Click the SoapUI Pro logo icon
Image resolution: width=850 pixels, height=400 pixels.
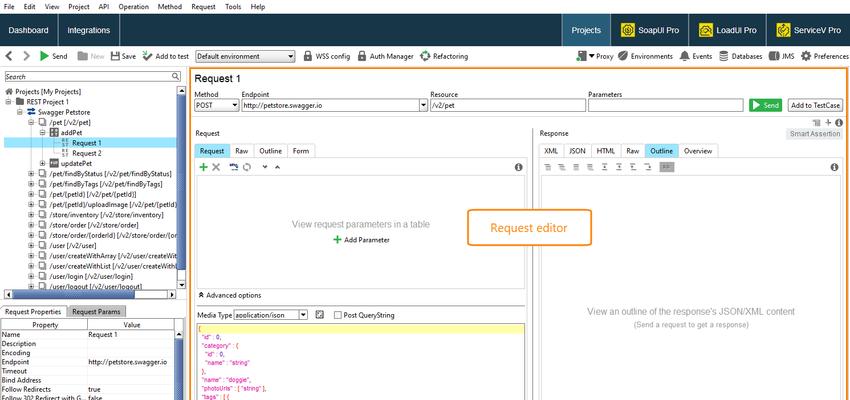(x=628, y=30)
